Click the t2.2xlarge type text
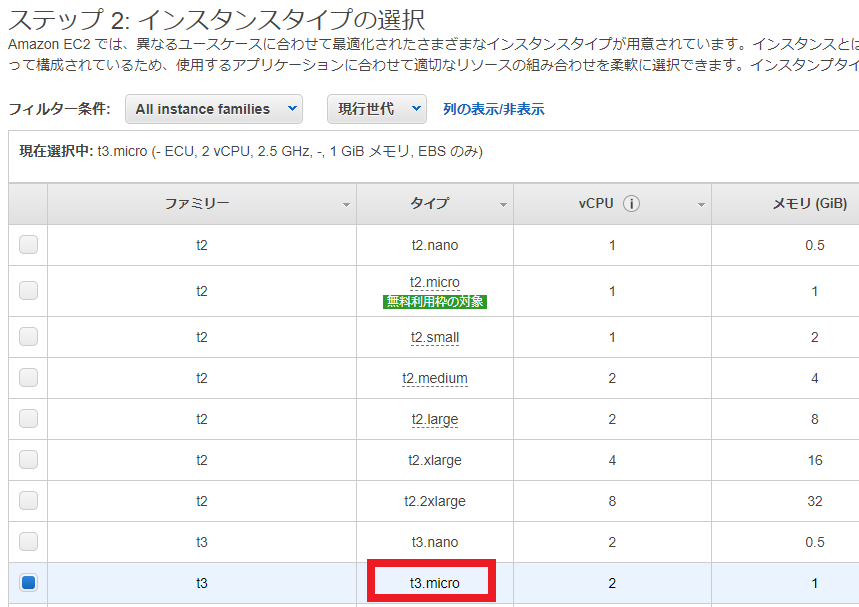Viewport: 859px width, 607px height. tap(435, 501)
